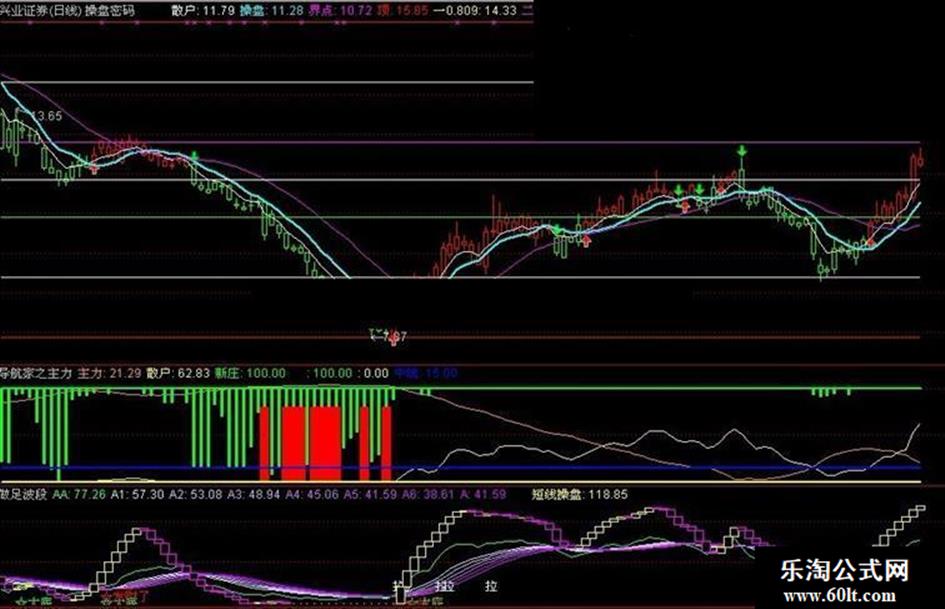Image resolution: width=945 pixels, height=609 pixels.
Task: Click the 0.809: 14.33 indicator value
Action: point(475,10)
